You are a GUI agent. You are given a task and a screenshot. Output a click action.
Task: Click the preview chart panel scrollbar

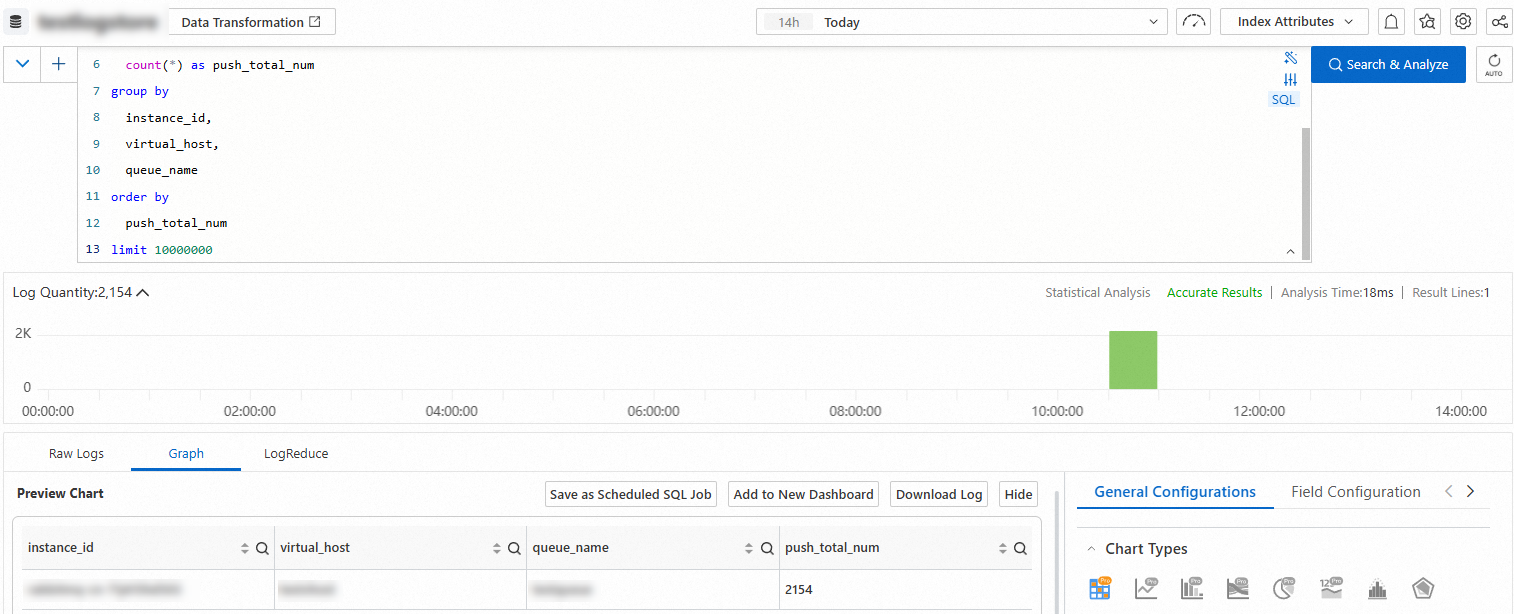(x=1056, y=550)
